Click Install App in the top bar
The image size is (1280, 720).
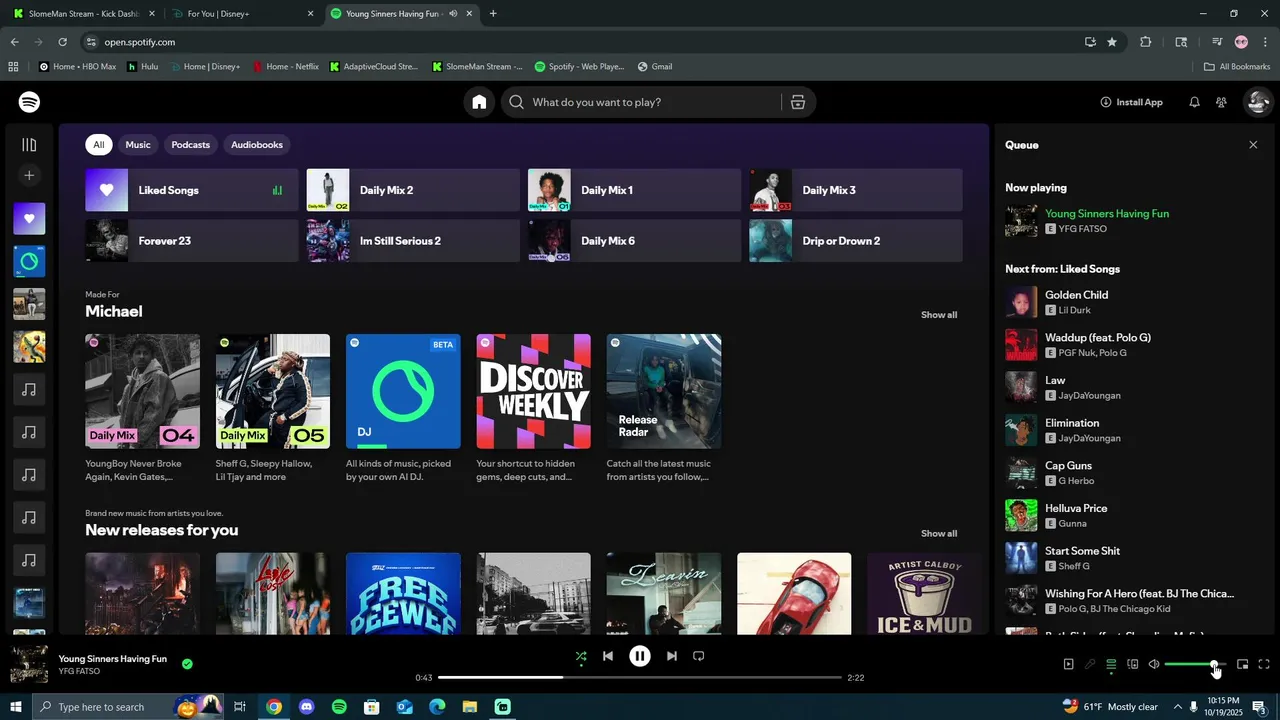1131,102
